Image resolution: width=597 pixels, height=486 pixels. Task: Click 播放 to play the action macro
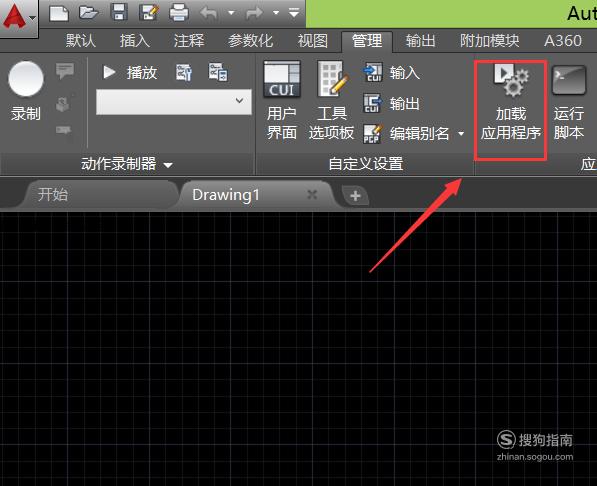coord(130,72)
